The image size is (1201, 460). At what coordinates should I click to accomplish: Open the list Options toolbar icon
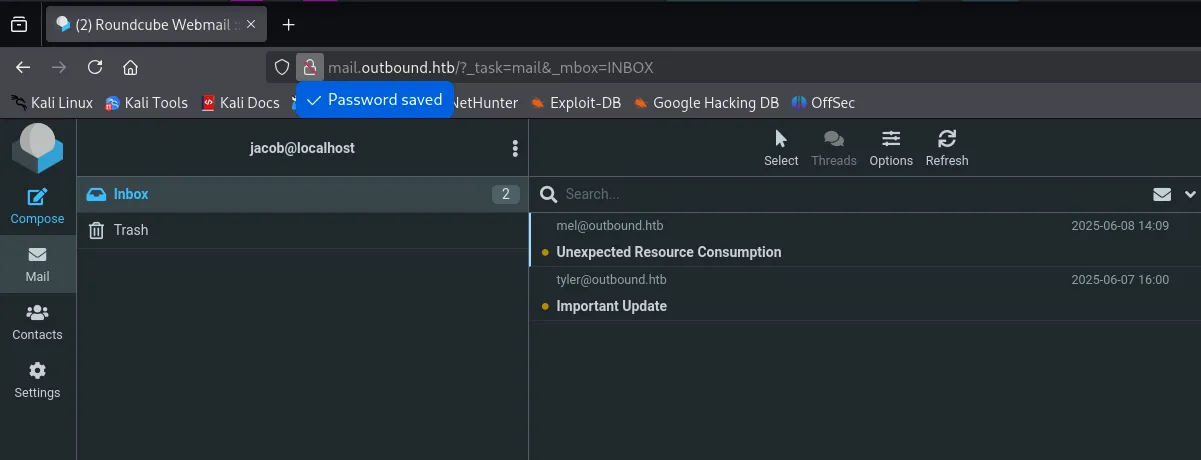pyautogui.click(x=891, y=148)
